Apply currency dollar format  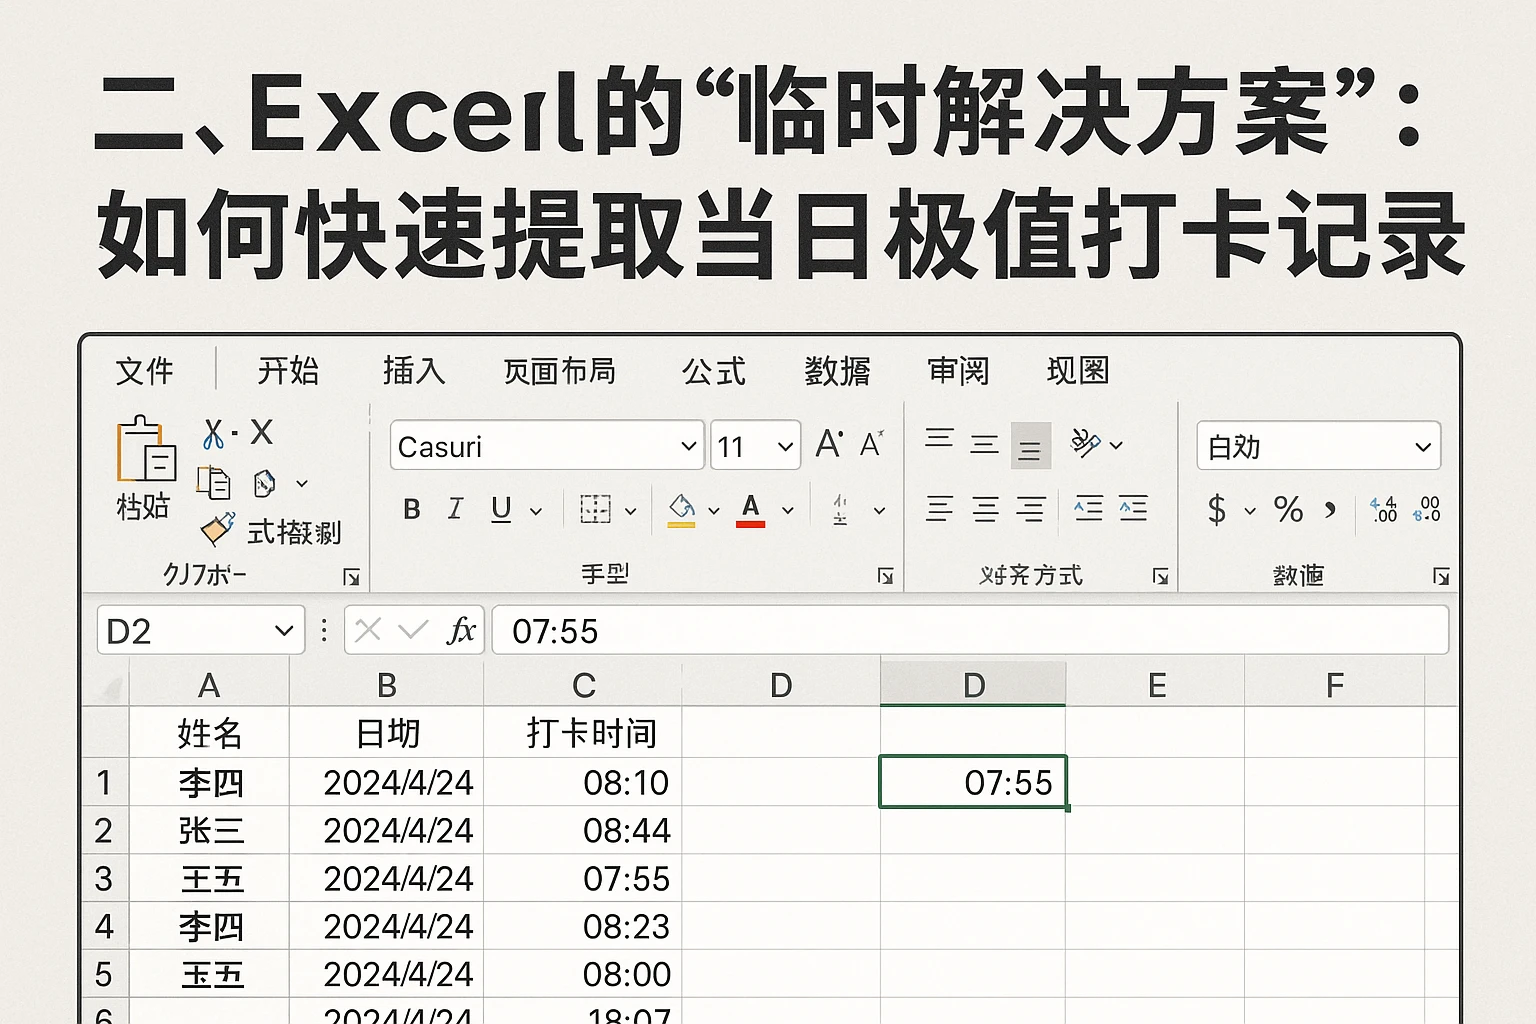tap(1217, 510)
